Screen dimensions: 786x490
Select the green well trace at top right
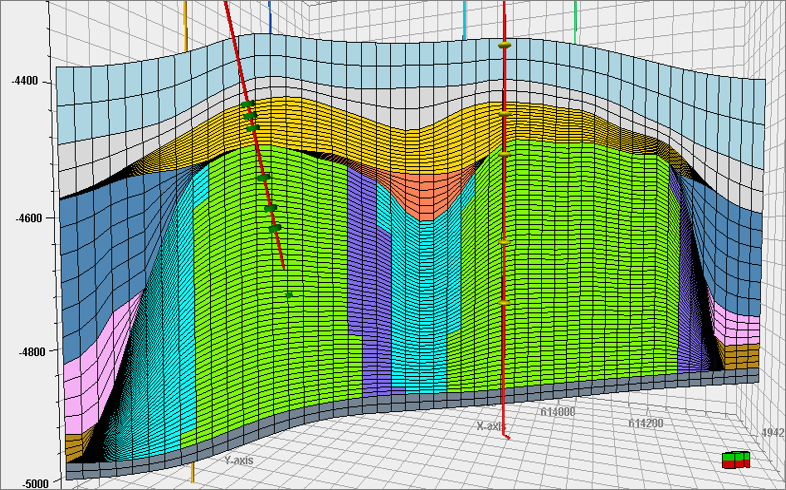point(576,18)
